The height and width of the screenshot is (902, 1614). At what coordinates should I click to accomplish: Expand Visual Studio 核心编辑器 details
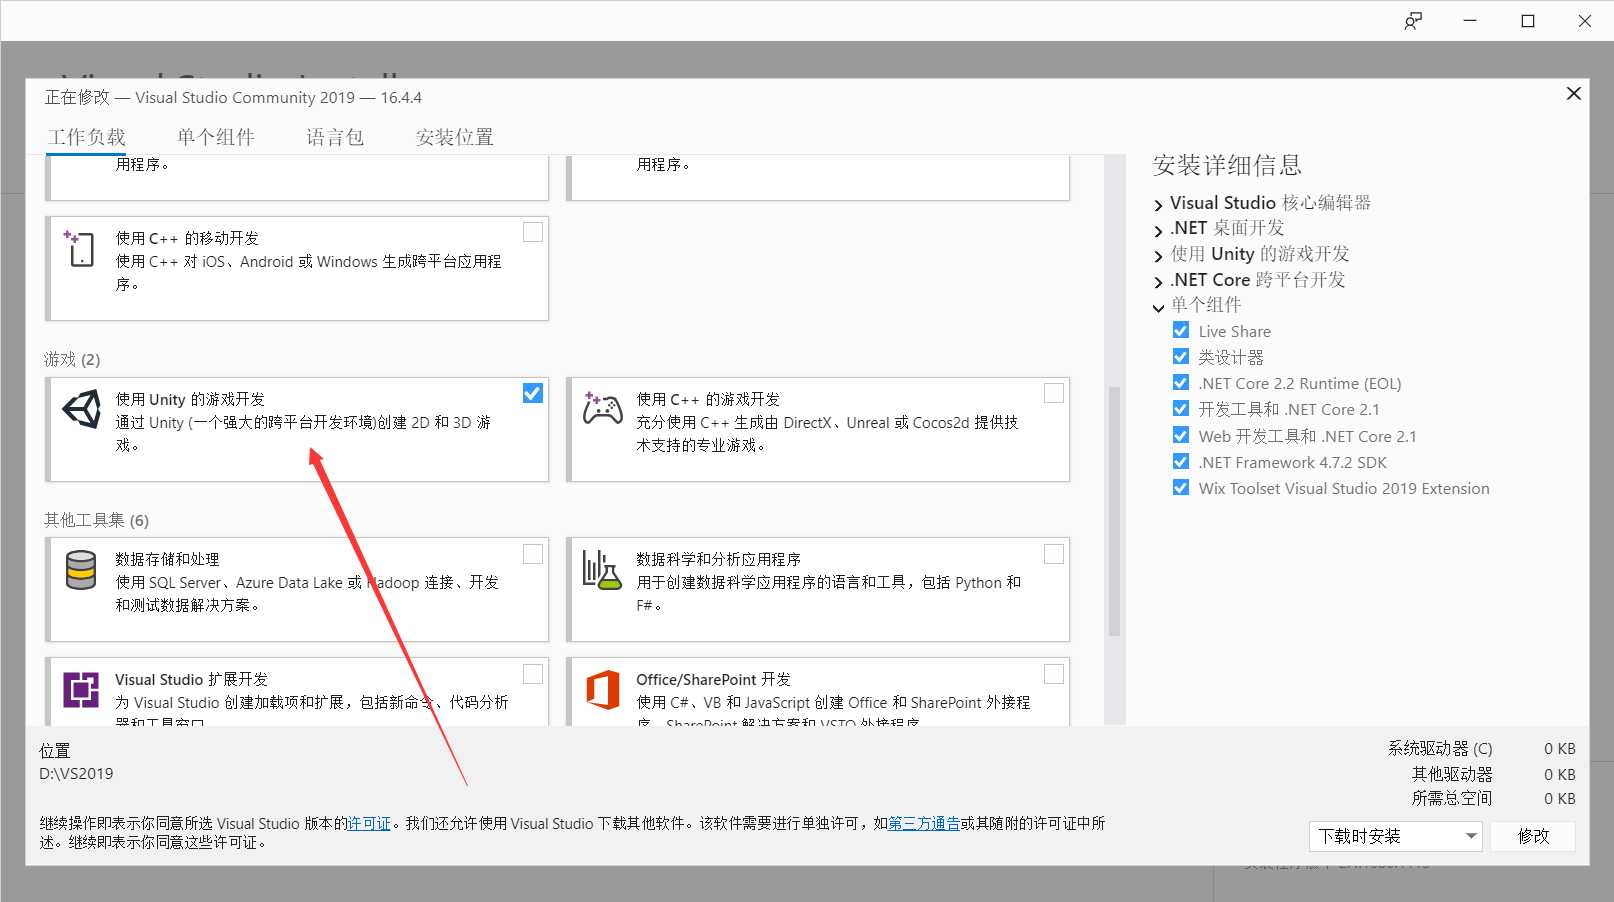tap(1158, 204)
